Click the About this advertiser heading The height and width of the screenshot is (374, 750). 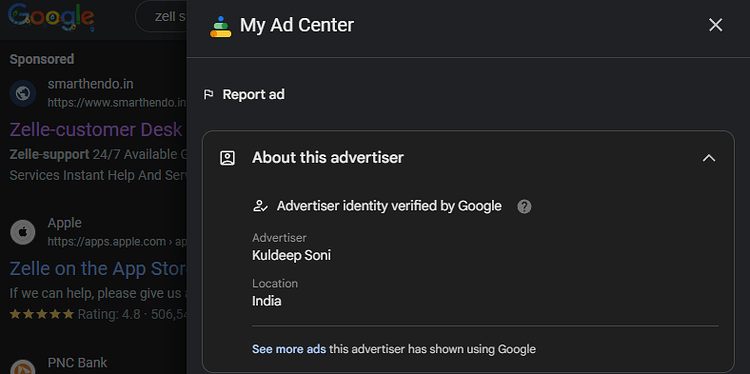328,157
